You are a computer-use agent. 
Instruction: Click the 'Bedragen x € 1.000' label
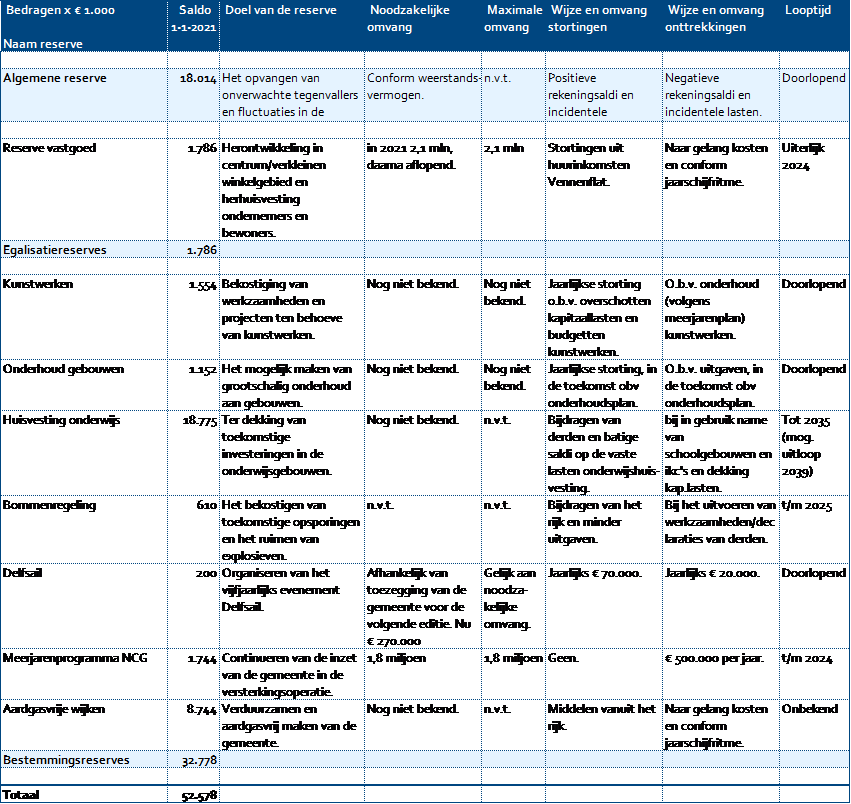pos(62,10)
